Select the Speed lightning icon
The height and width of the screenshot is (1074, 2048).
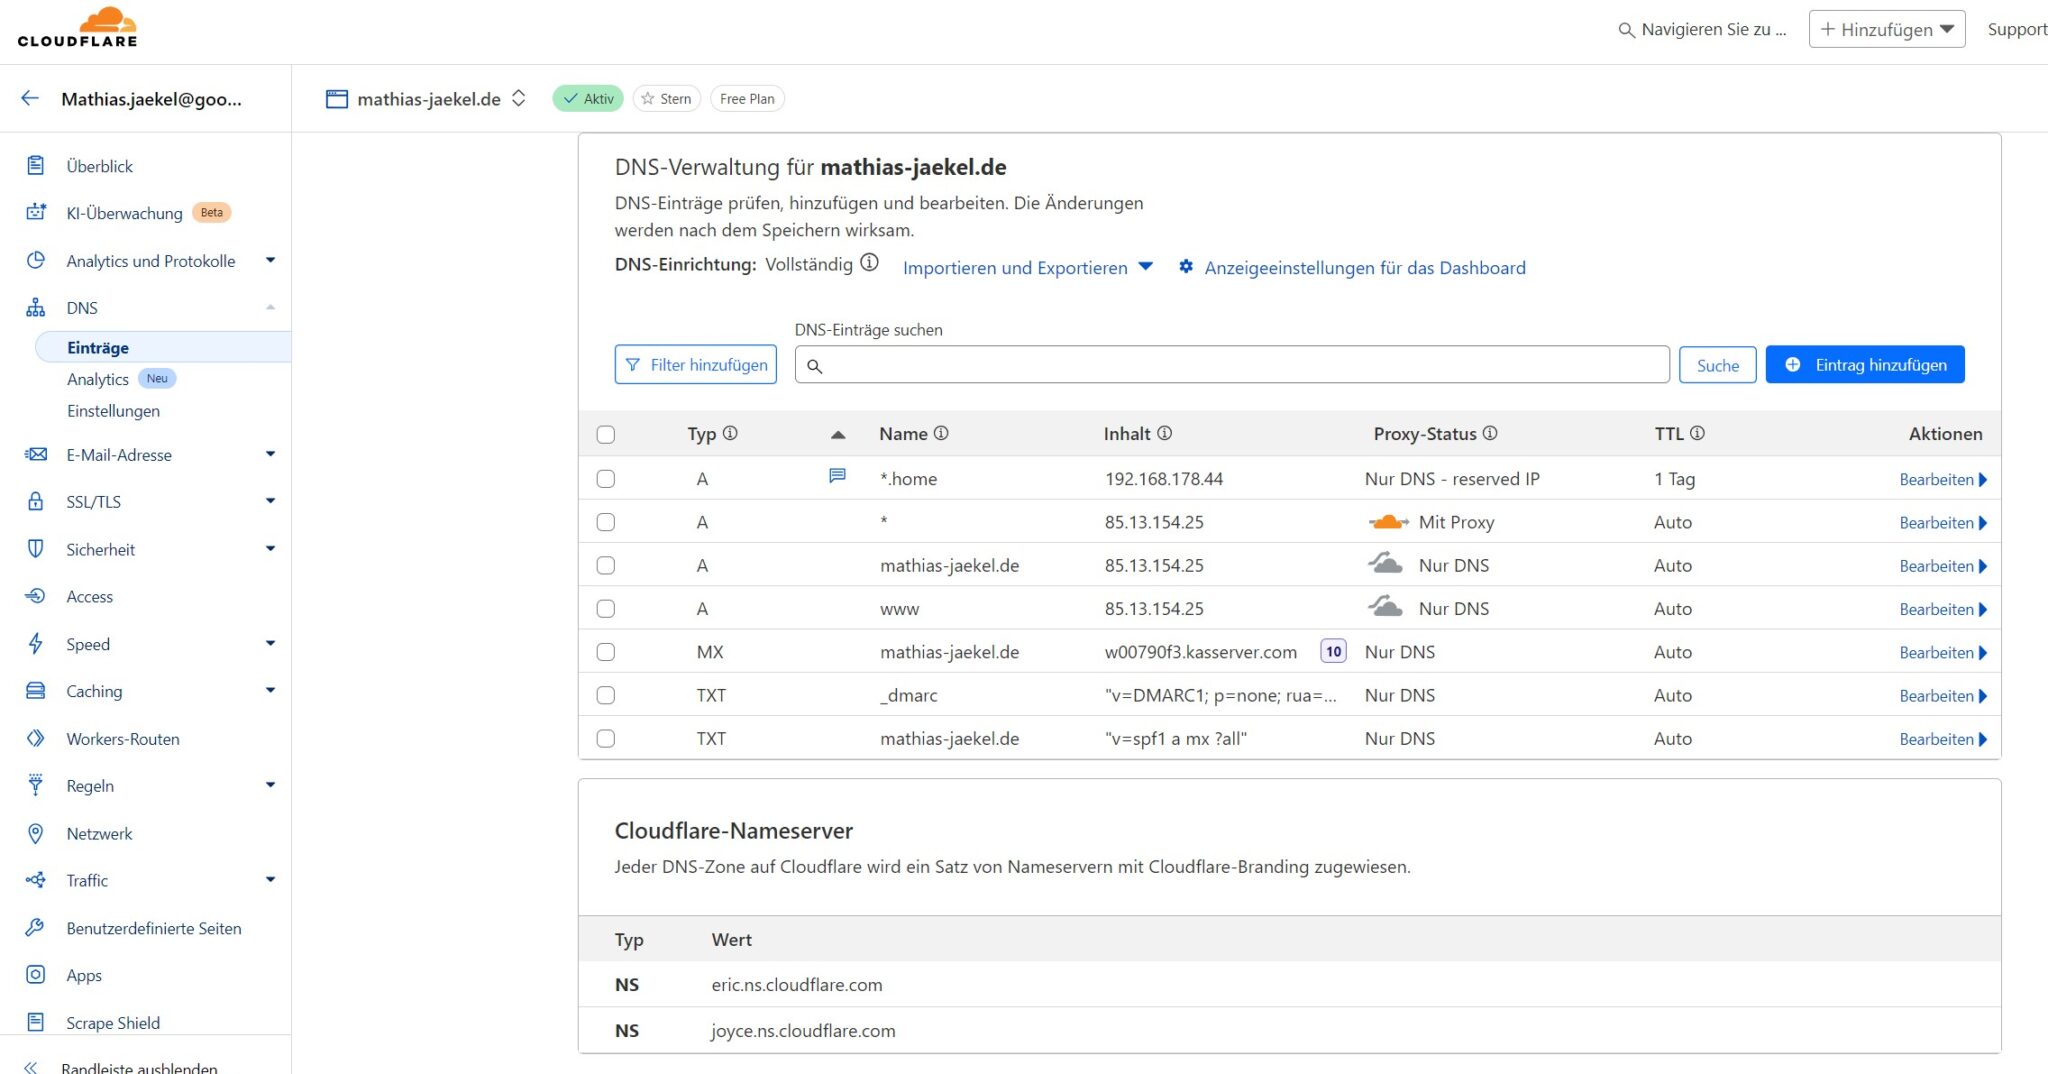tap(36, 643)
